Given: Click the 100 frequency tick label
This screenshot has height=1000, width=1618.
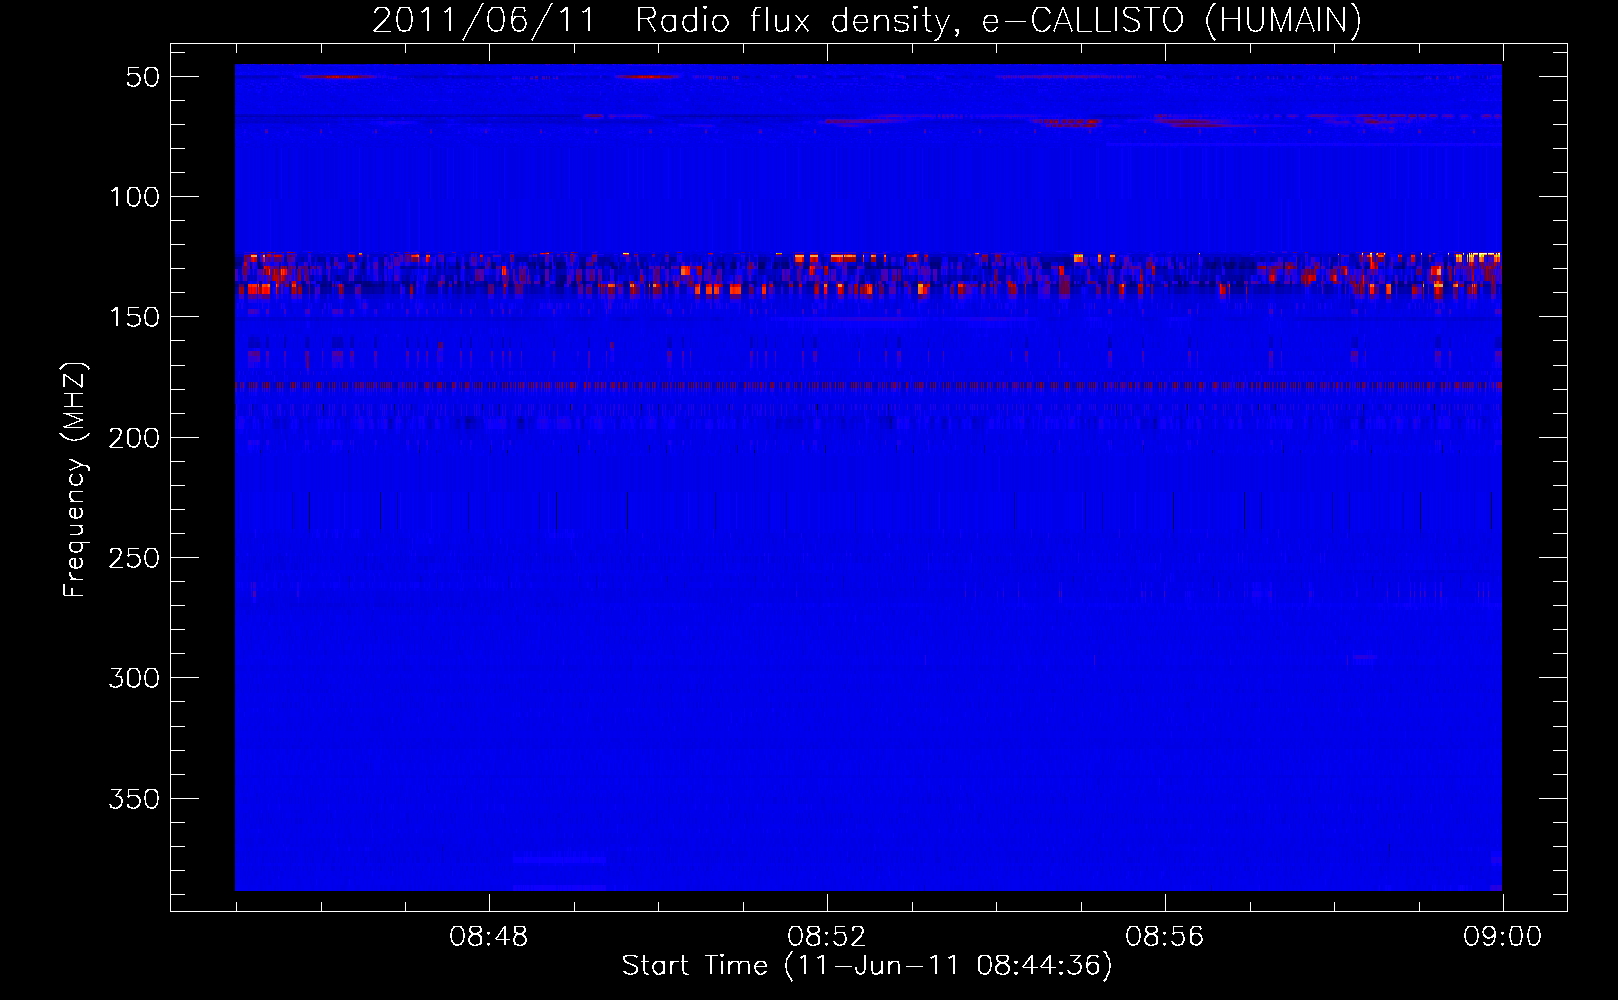Looking at the screenshot, I should tap(135, 197).
